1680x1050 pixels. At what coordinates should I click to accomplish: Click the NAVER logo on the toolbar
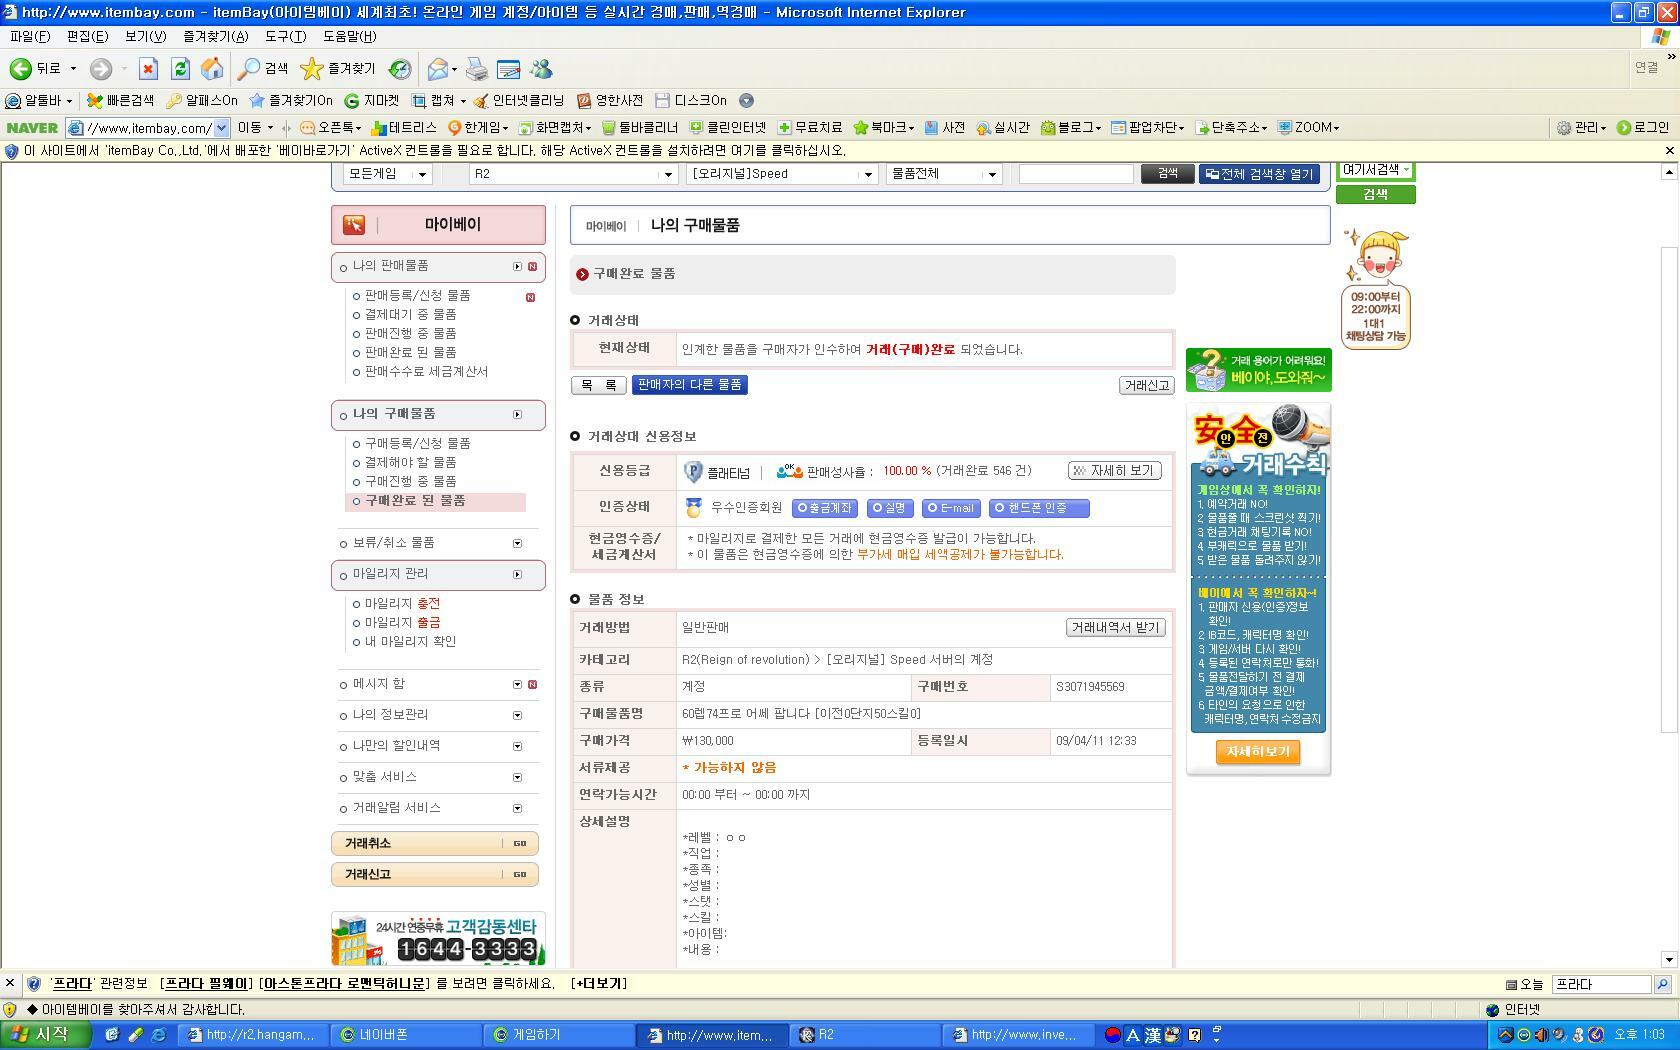[x=31, y=127]
